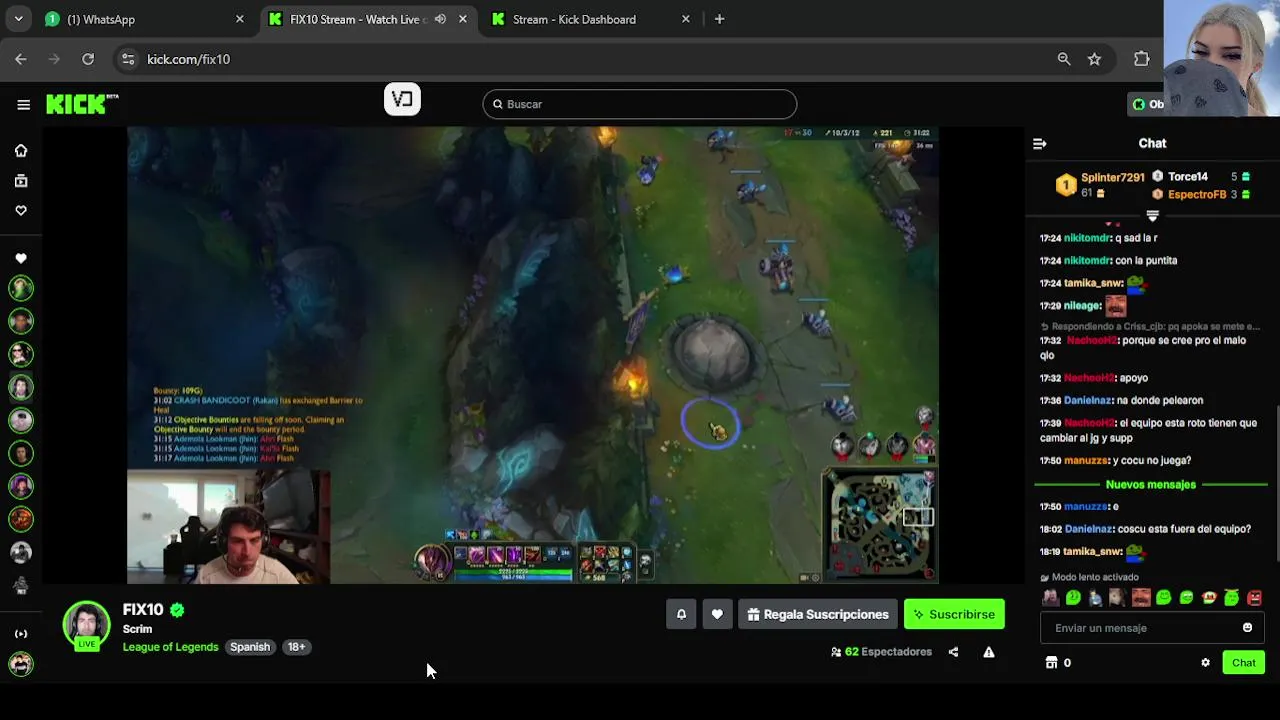Screen dimensions: 1280x720
Task: Click the 62 Espectadores viewer count
Action: point(881,652)
